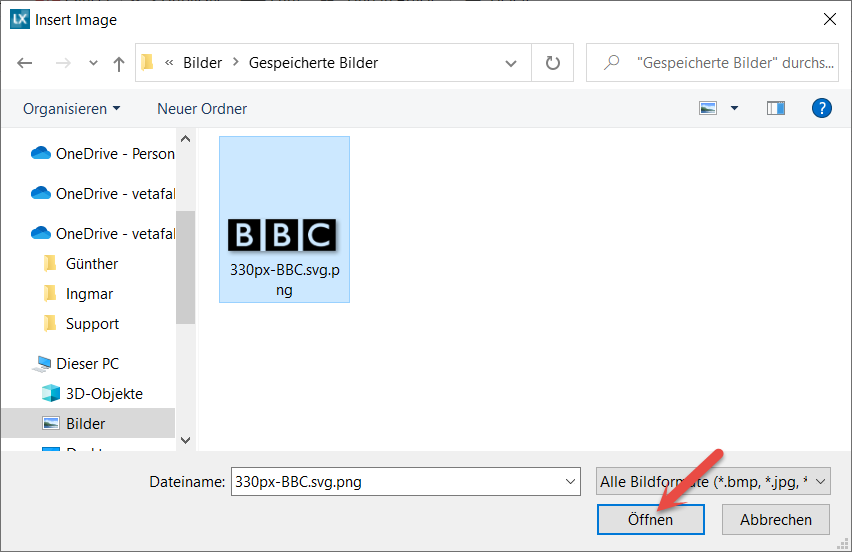Click the Dieser PC computer icon
Image resolution: width=852 pixels, height=552 pixels.
click(x=42, y=364)
